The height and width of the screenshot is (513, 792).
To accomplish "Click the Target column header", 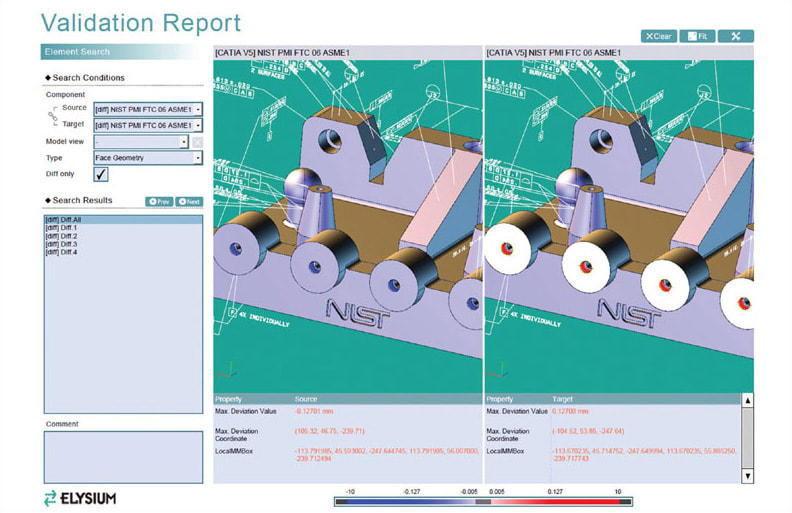I will coord(562,399).
